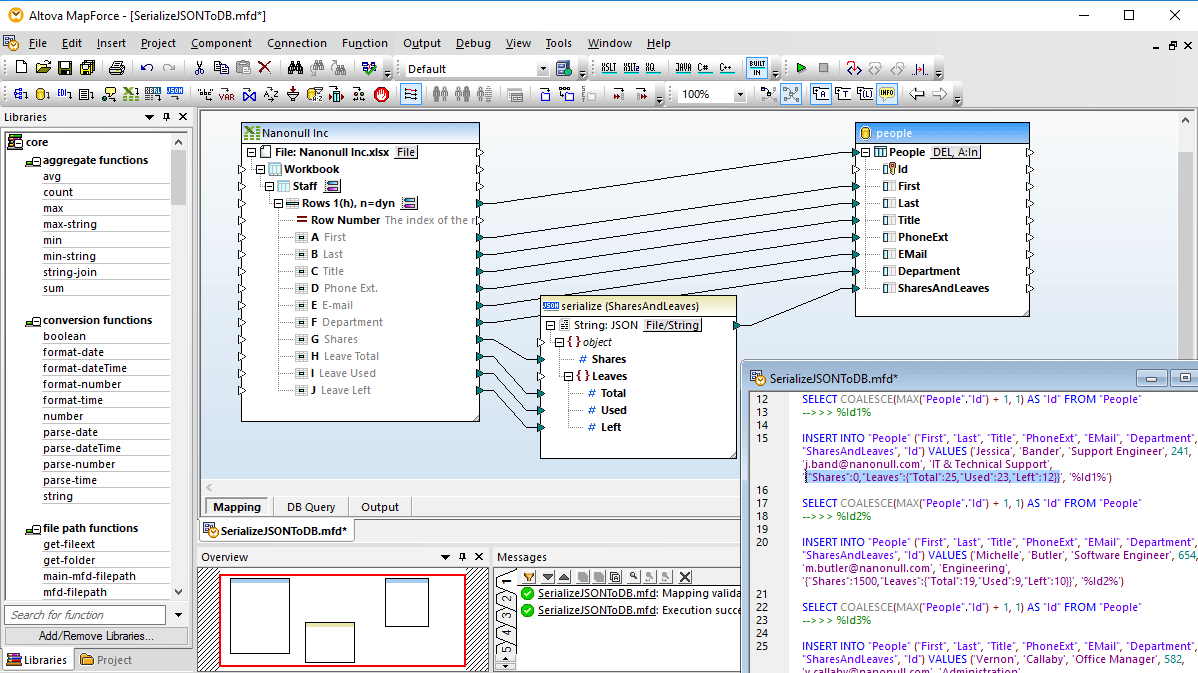Toggle Show Library in function header button
This screenshot has height=673, width=1198.
(x=865, y=94)
